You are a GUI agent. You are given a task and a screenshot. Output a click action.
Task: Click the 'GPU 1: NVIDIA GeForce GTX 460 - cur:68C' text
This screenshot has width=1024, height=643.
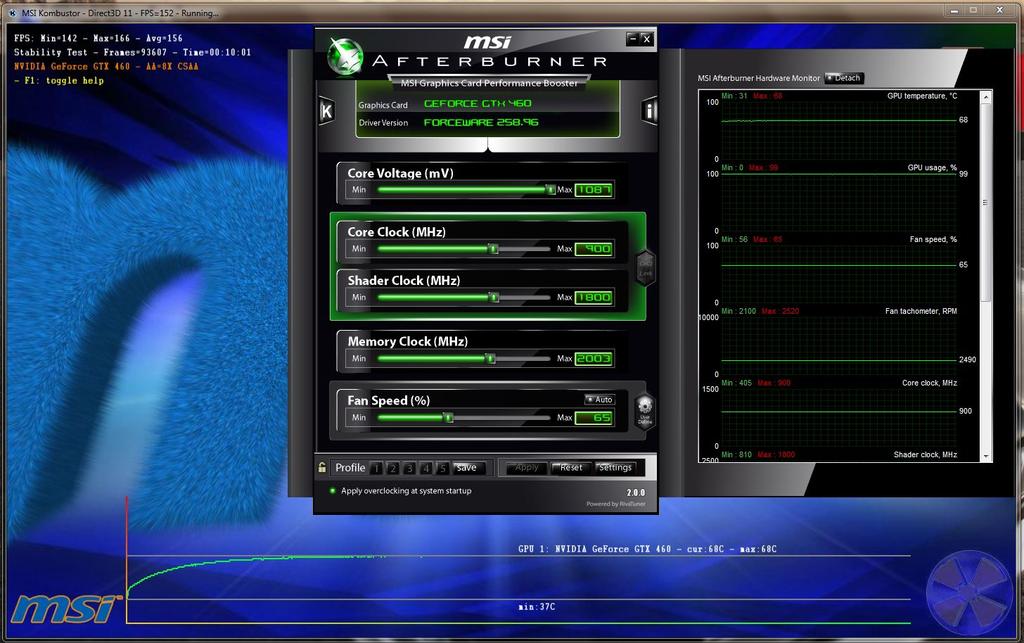coord(647,549)
